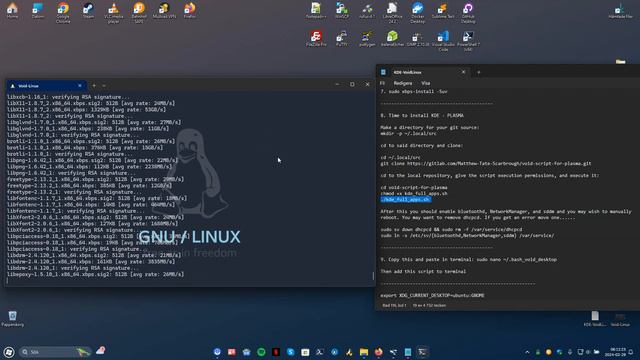Image resolution: width=640 pixels, height=360 pixels.
Task: Launch GitHub Desktop shortcut
Action: [468, 13]
